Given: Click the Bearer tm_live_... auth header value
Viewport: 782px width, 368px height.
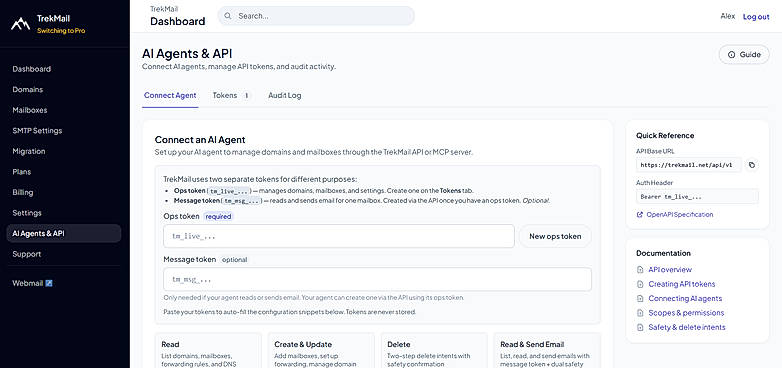Looking at the screenshot, I should coord(697,196).
